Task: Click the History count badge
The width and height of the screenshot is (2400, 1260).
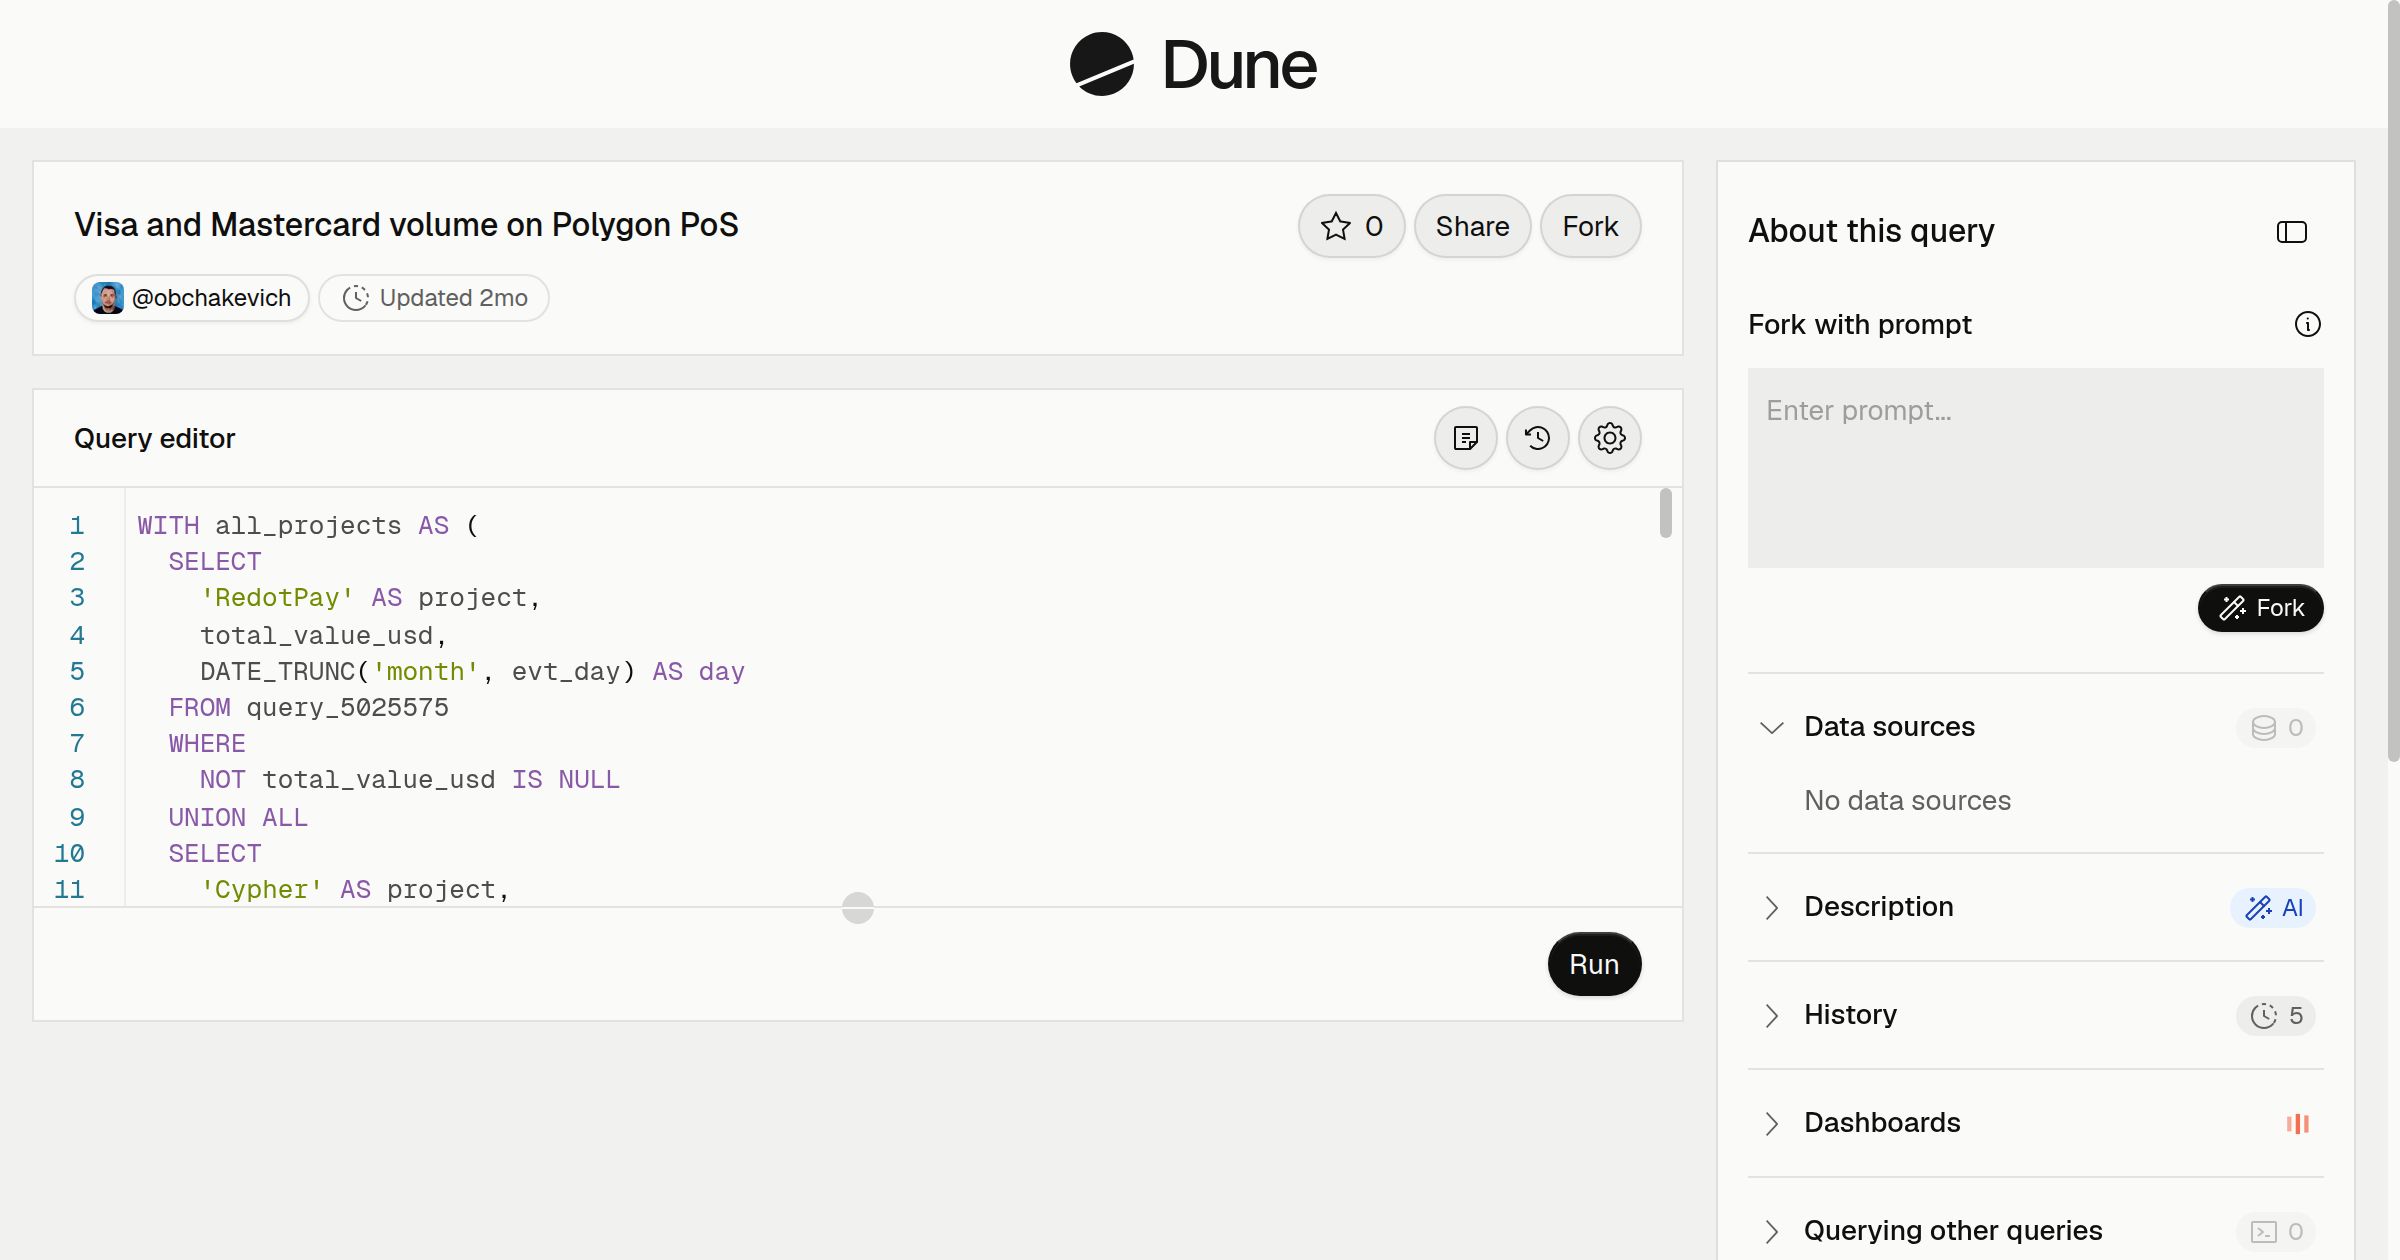Action: pos(2276,1015)
